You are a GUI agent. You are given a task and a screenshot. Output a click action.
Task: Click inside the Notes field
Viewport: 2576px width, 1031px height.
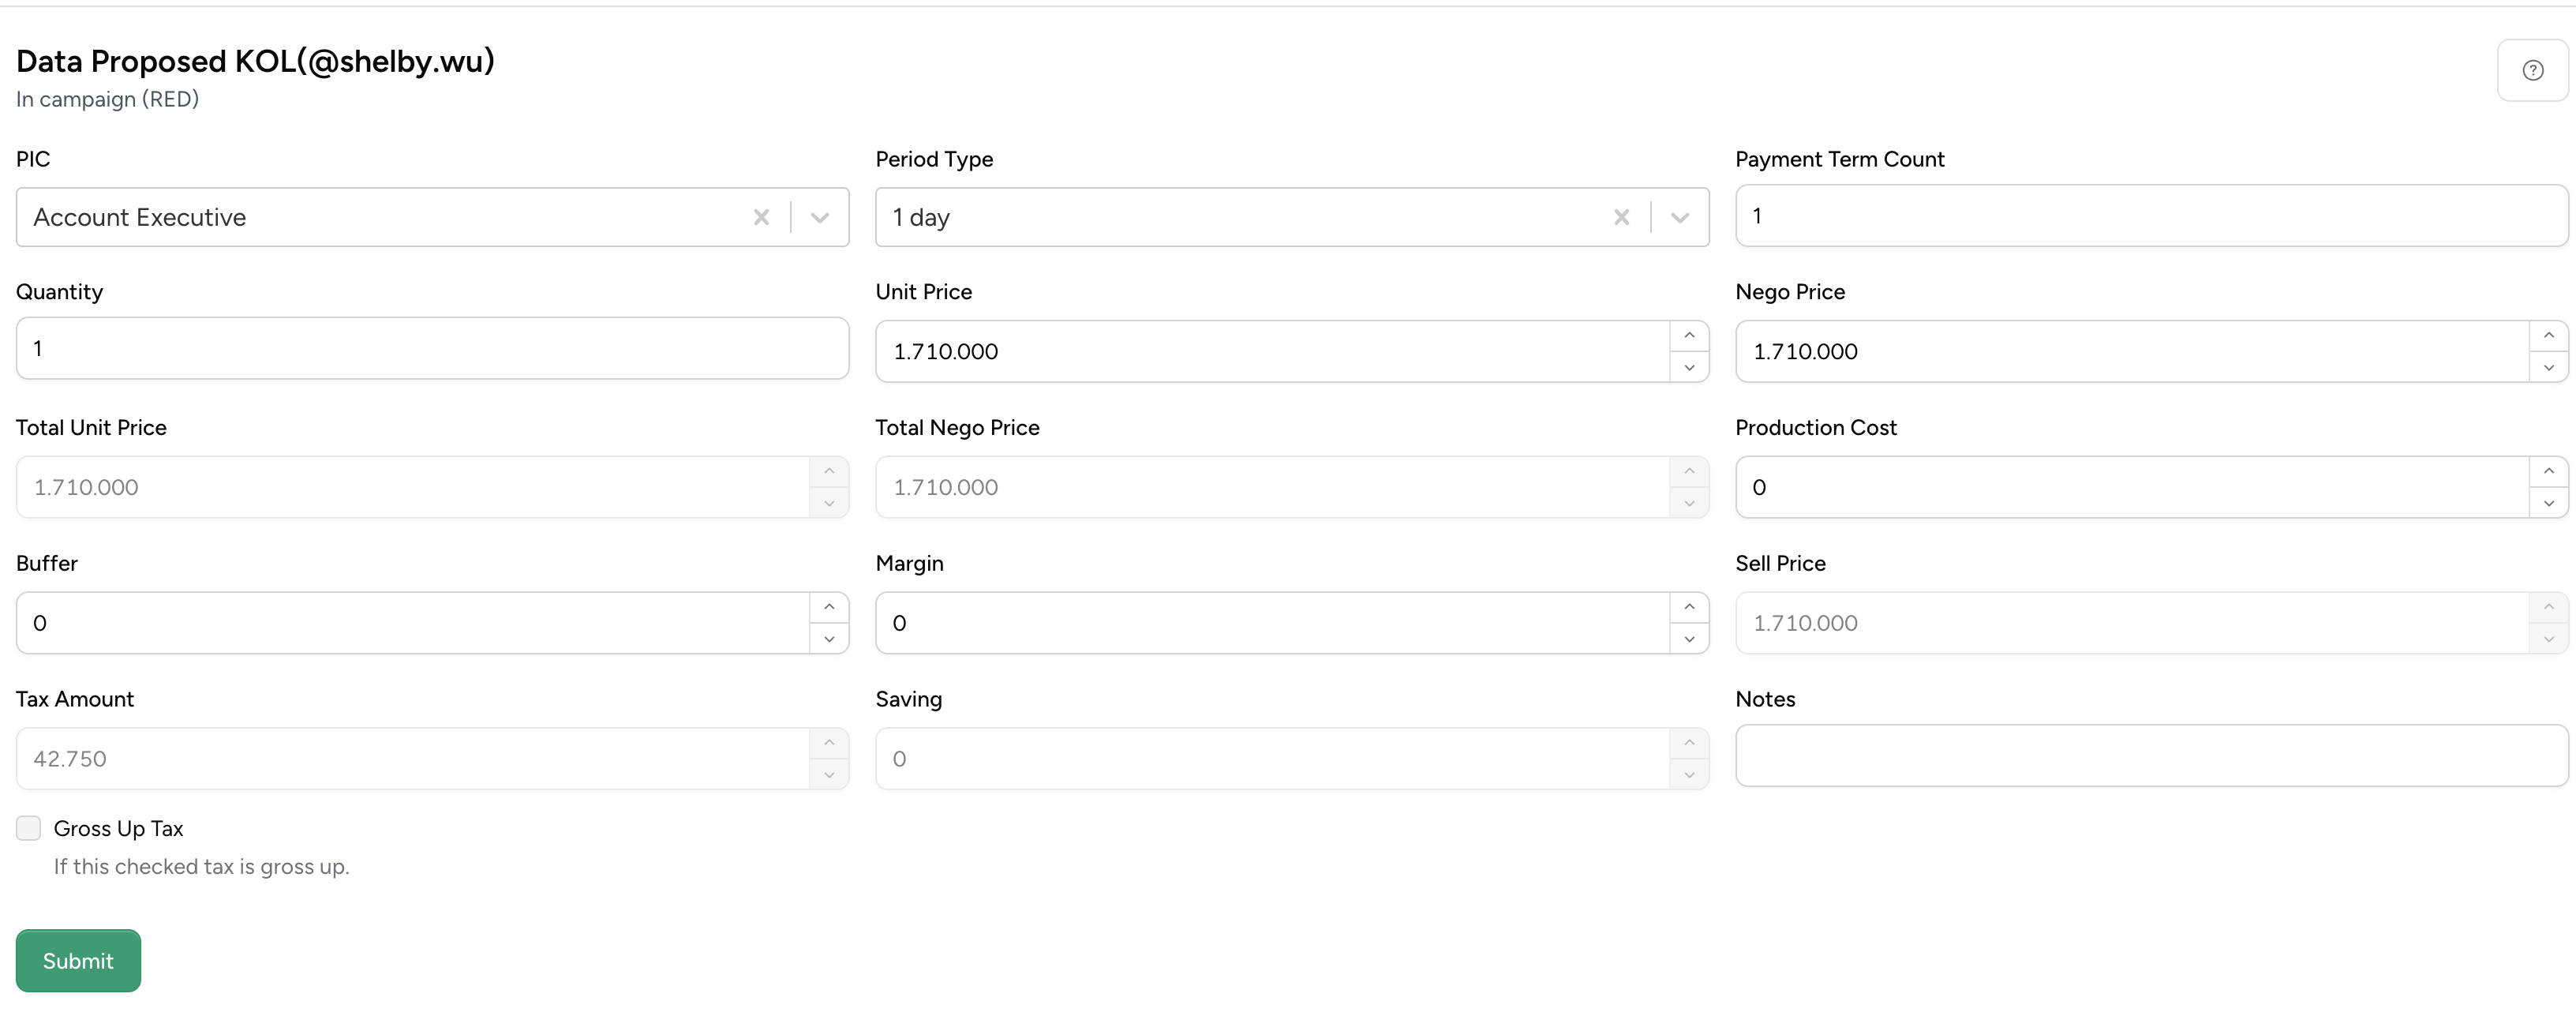pyautogui.click(x=2150, y=756)
